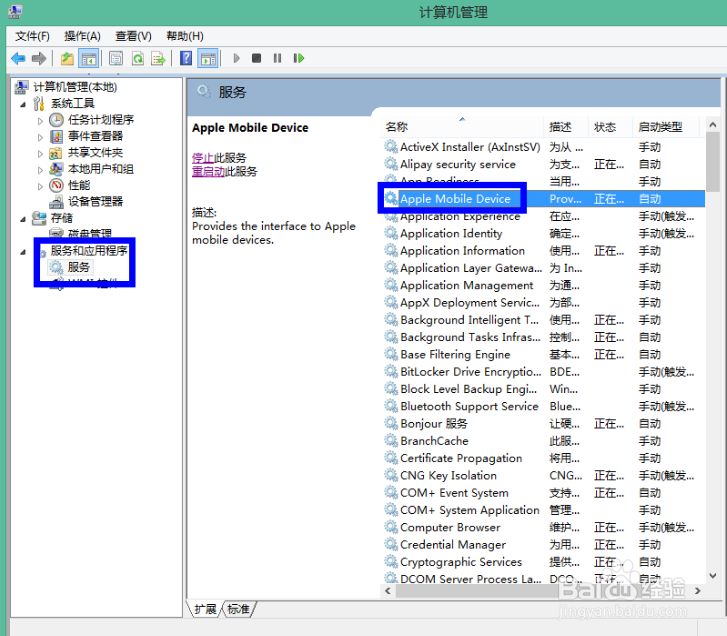Click the Refresh toolbar icon
Viewport: 727px width, 636px height.
pos(138,58)
